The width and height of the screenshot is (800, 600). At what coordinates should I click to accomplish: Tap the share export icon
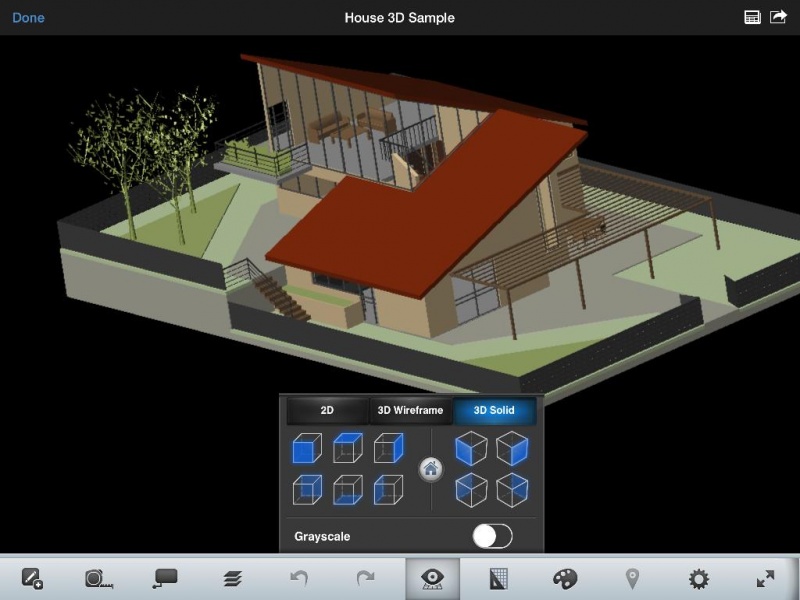(x=778, y=17)
